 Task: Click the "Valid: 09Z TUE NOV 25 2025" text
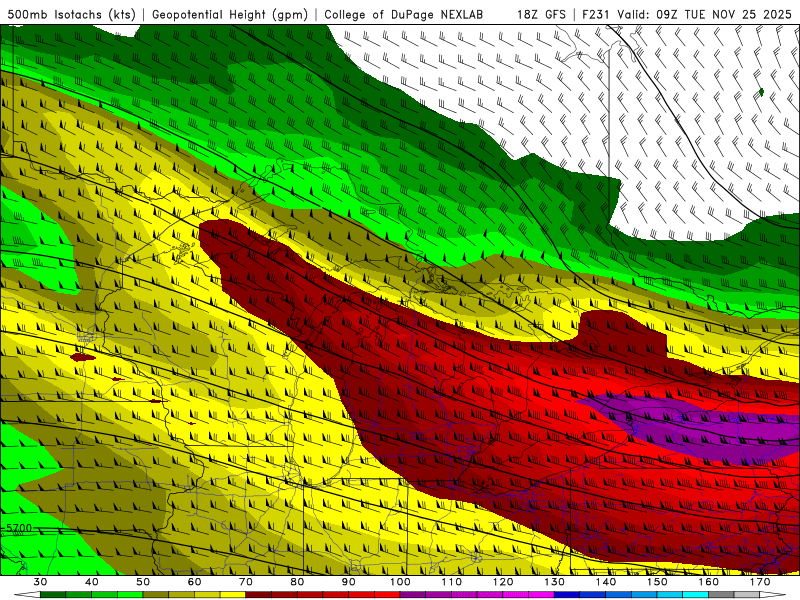(705, 15)
